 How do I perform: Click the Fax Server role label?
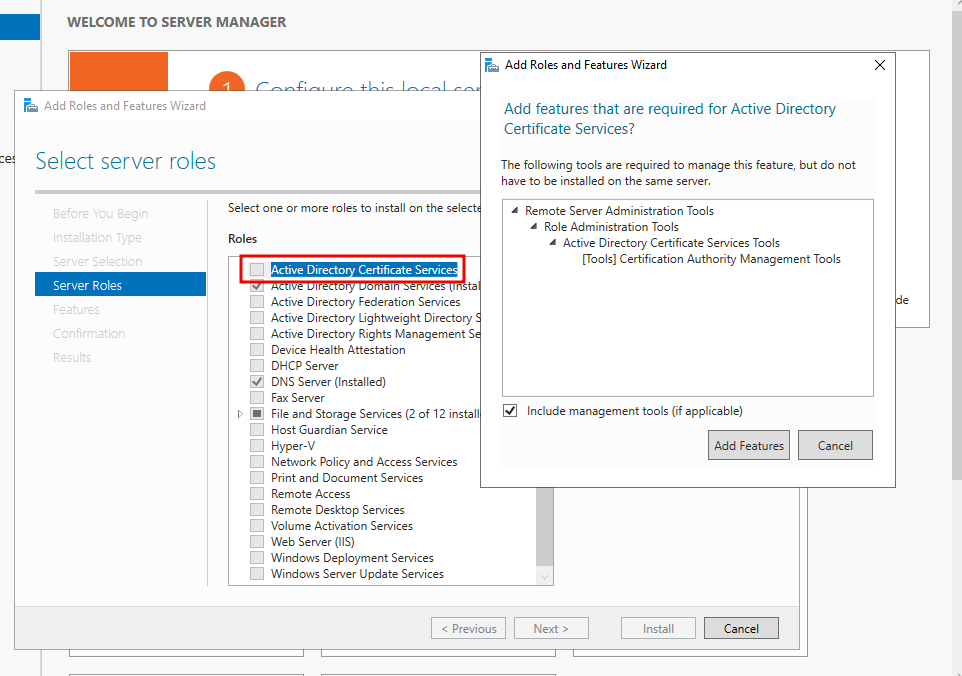(298, 398)
